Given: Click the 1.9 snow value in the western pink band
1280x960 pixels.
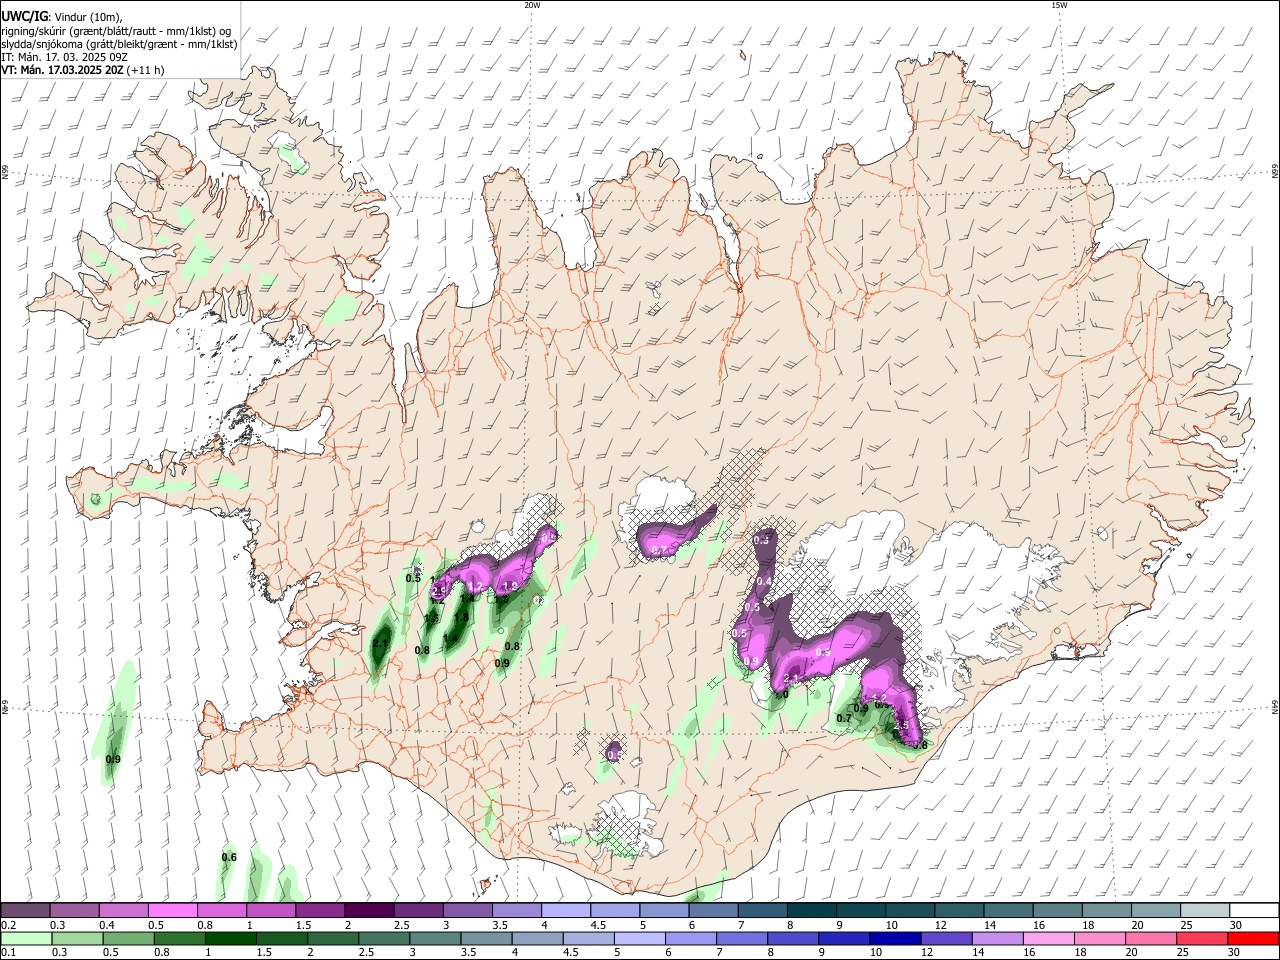Looking at the screenshot, I should pyautogui.click(x=509, y=586).
